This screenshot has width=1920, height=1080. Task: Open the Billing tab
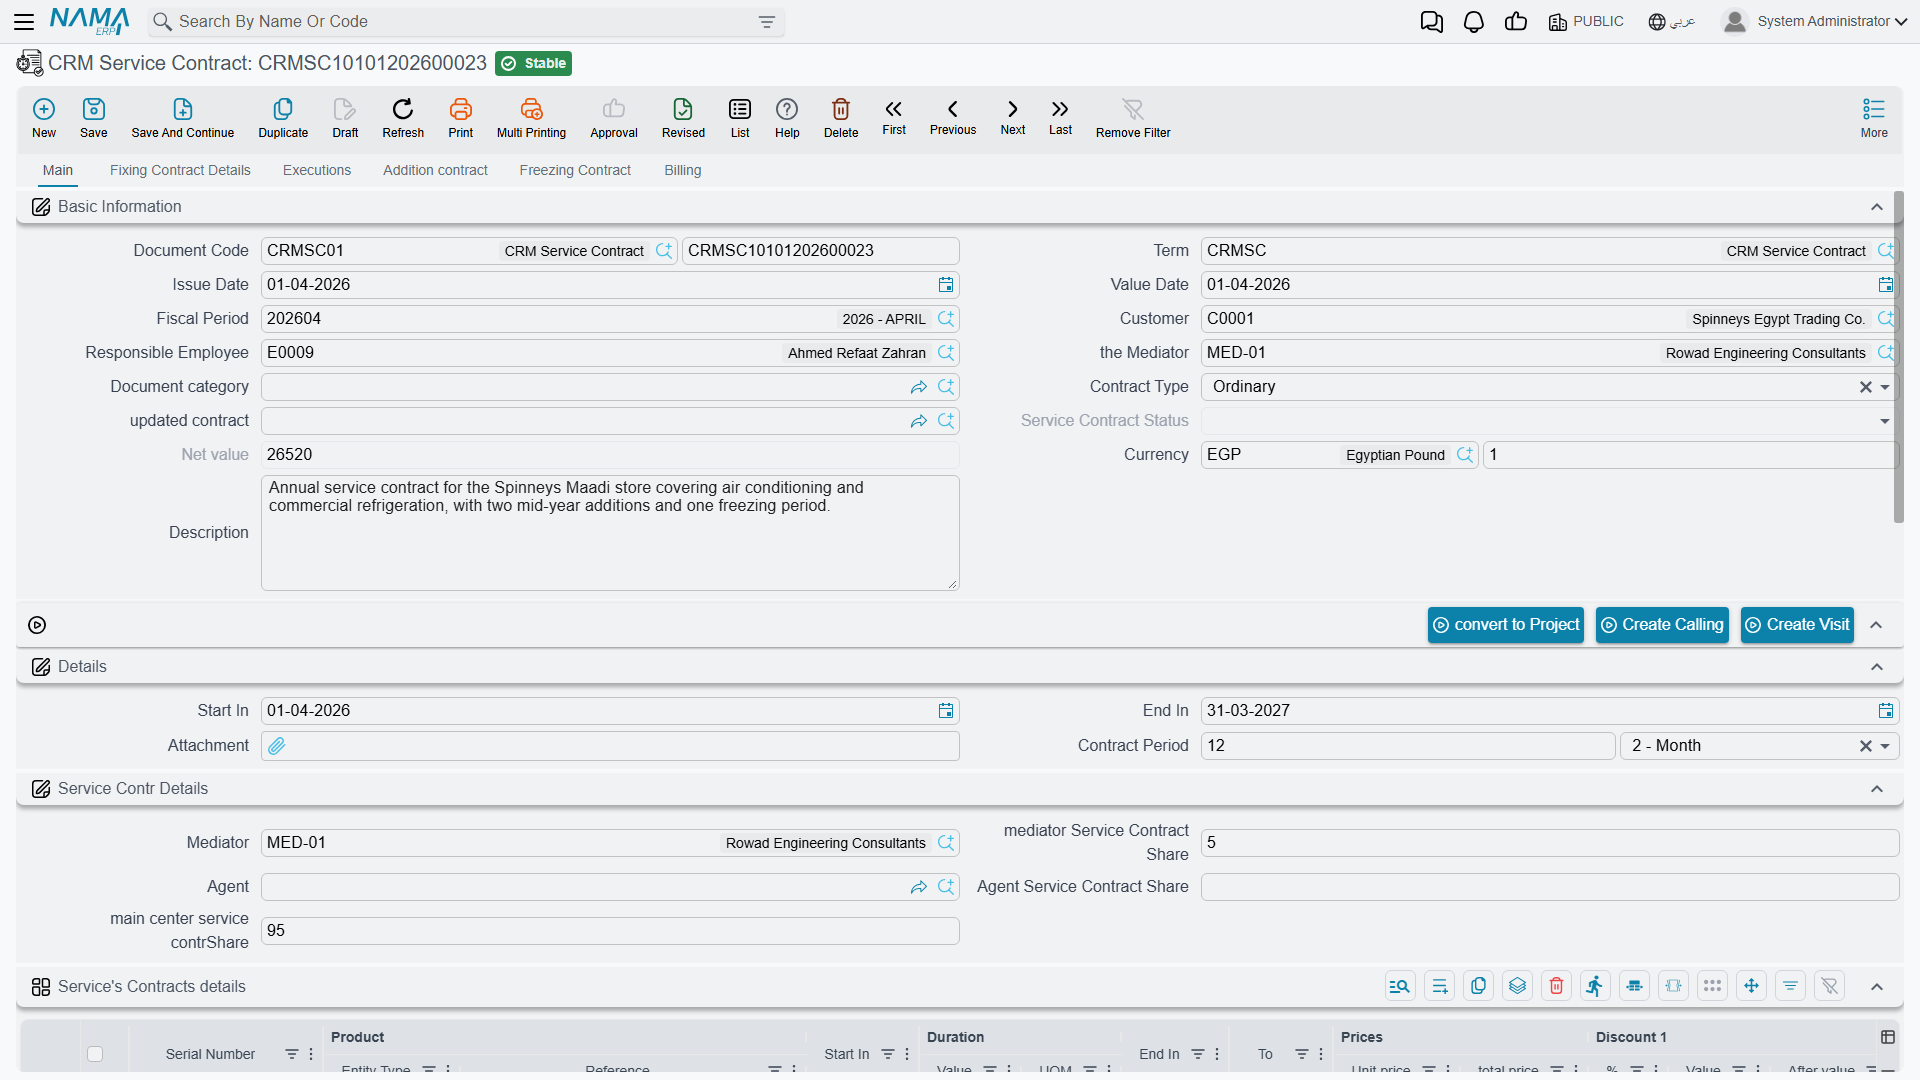pyautogui.click(x=683, y=170)
